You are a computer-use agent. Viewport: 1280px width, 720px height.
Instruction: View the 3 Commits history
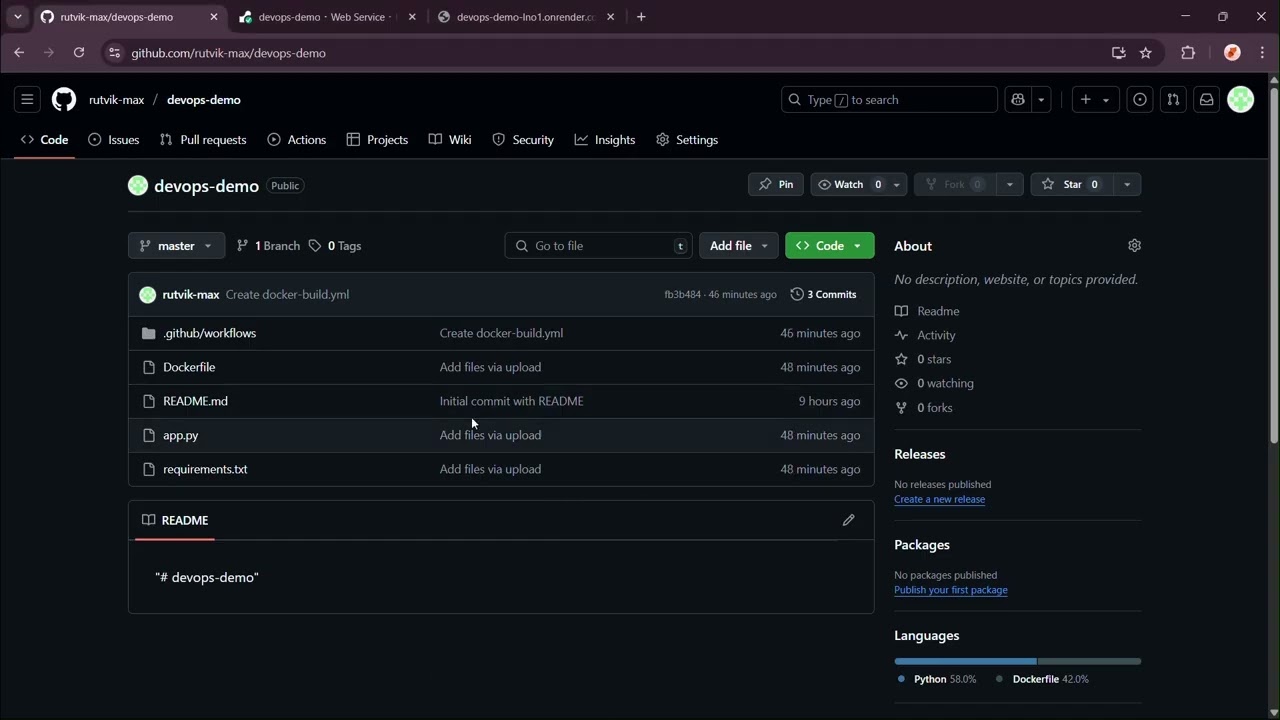(824, 295)
